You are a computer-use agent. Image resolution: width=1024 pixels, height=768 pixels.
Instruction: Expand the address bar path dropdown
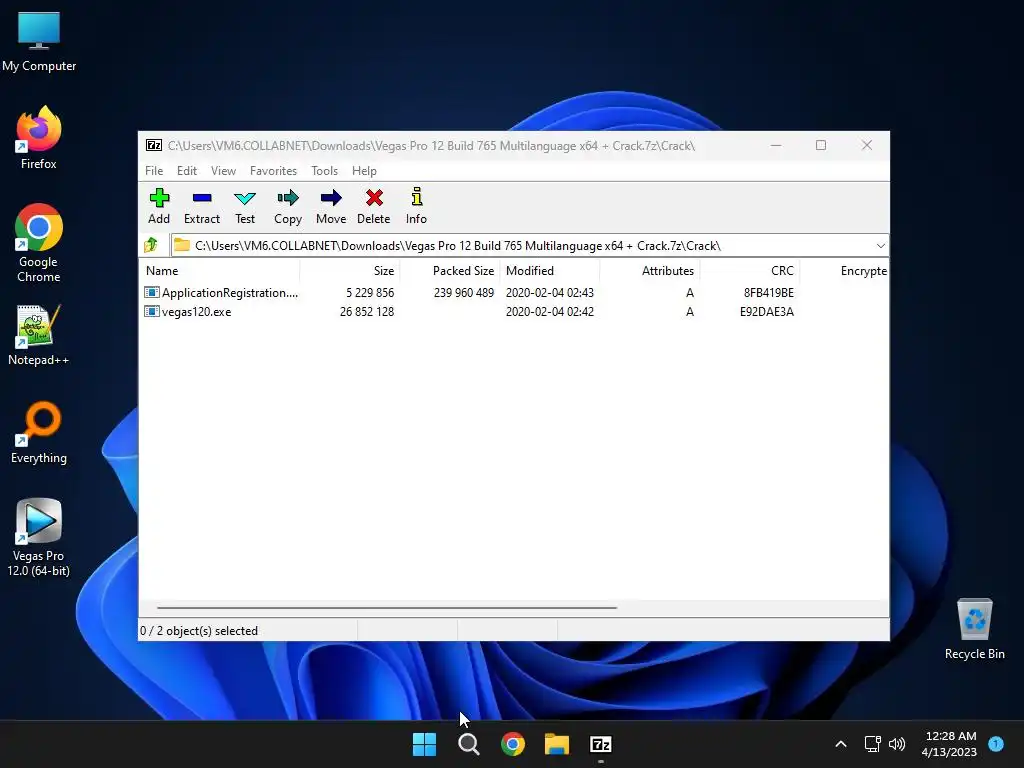coord(880,246)
